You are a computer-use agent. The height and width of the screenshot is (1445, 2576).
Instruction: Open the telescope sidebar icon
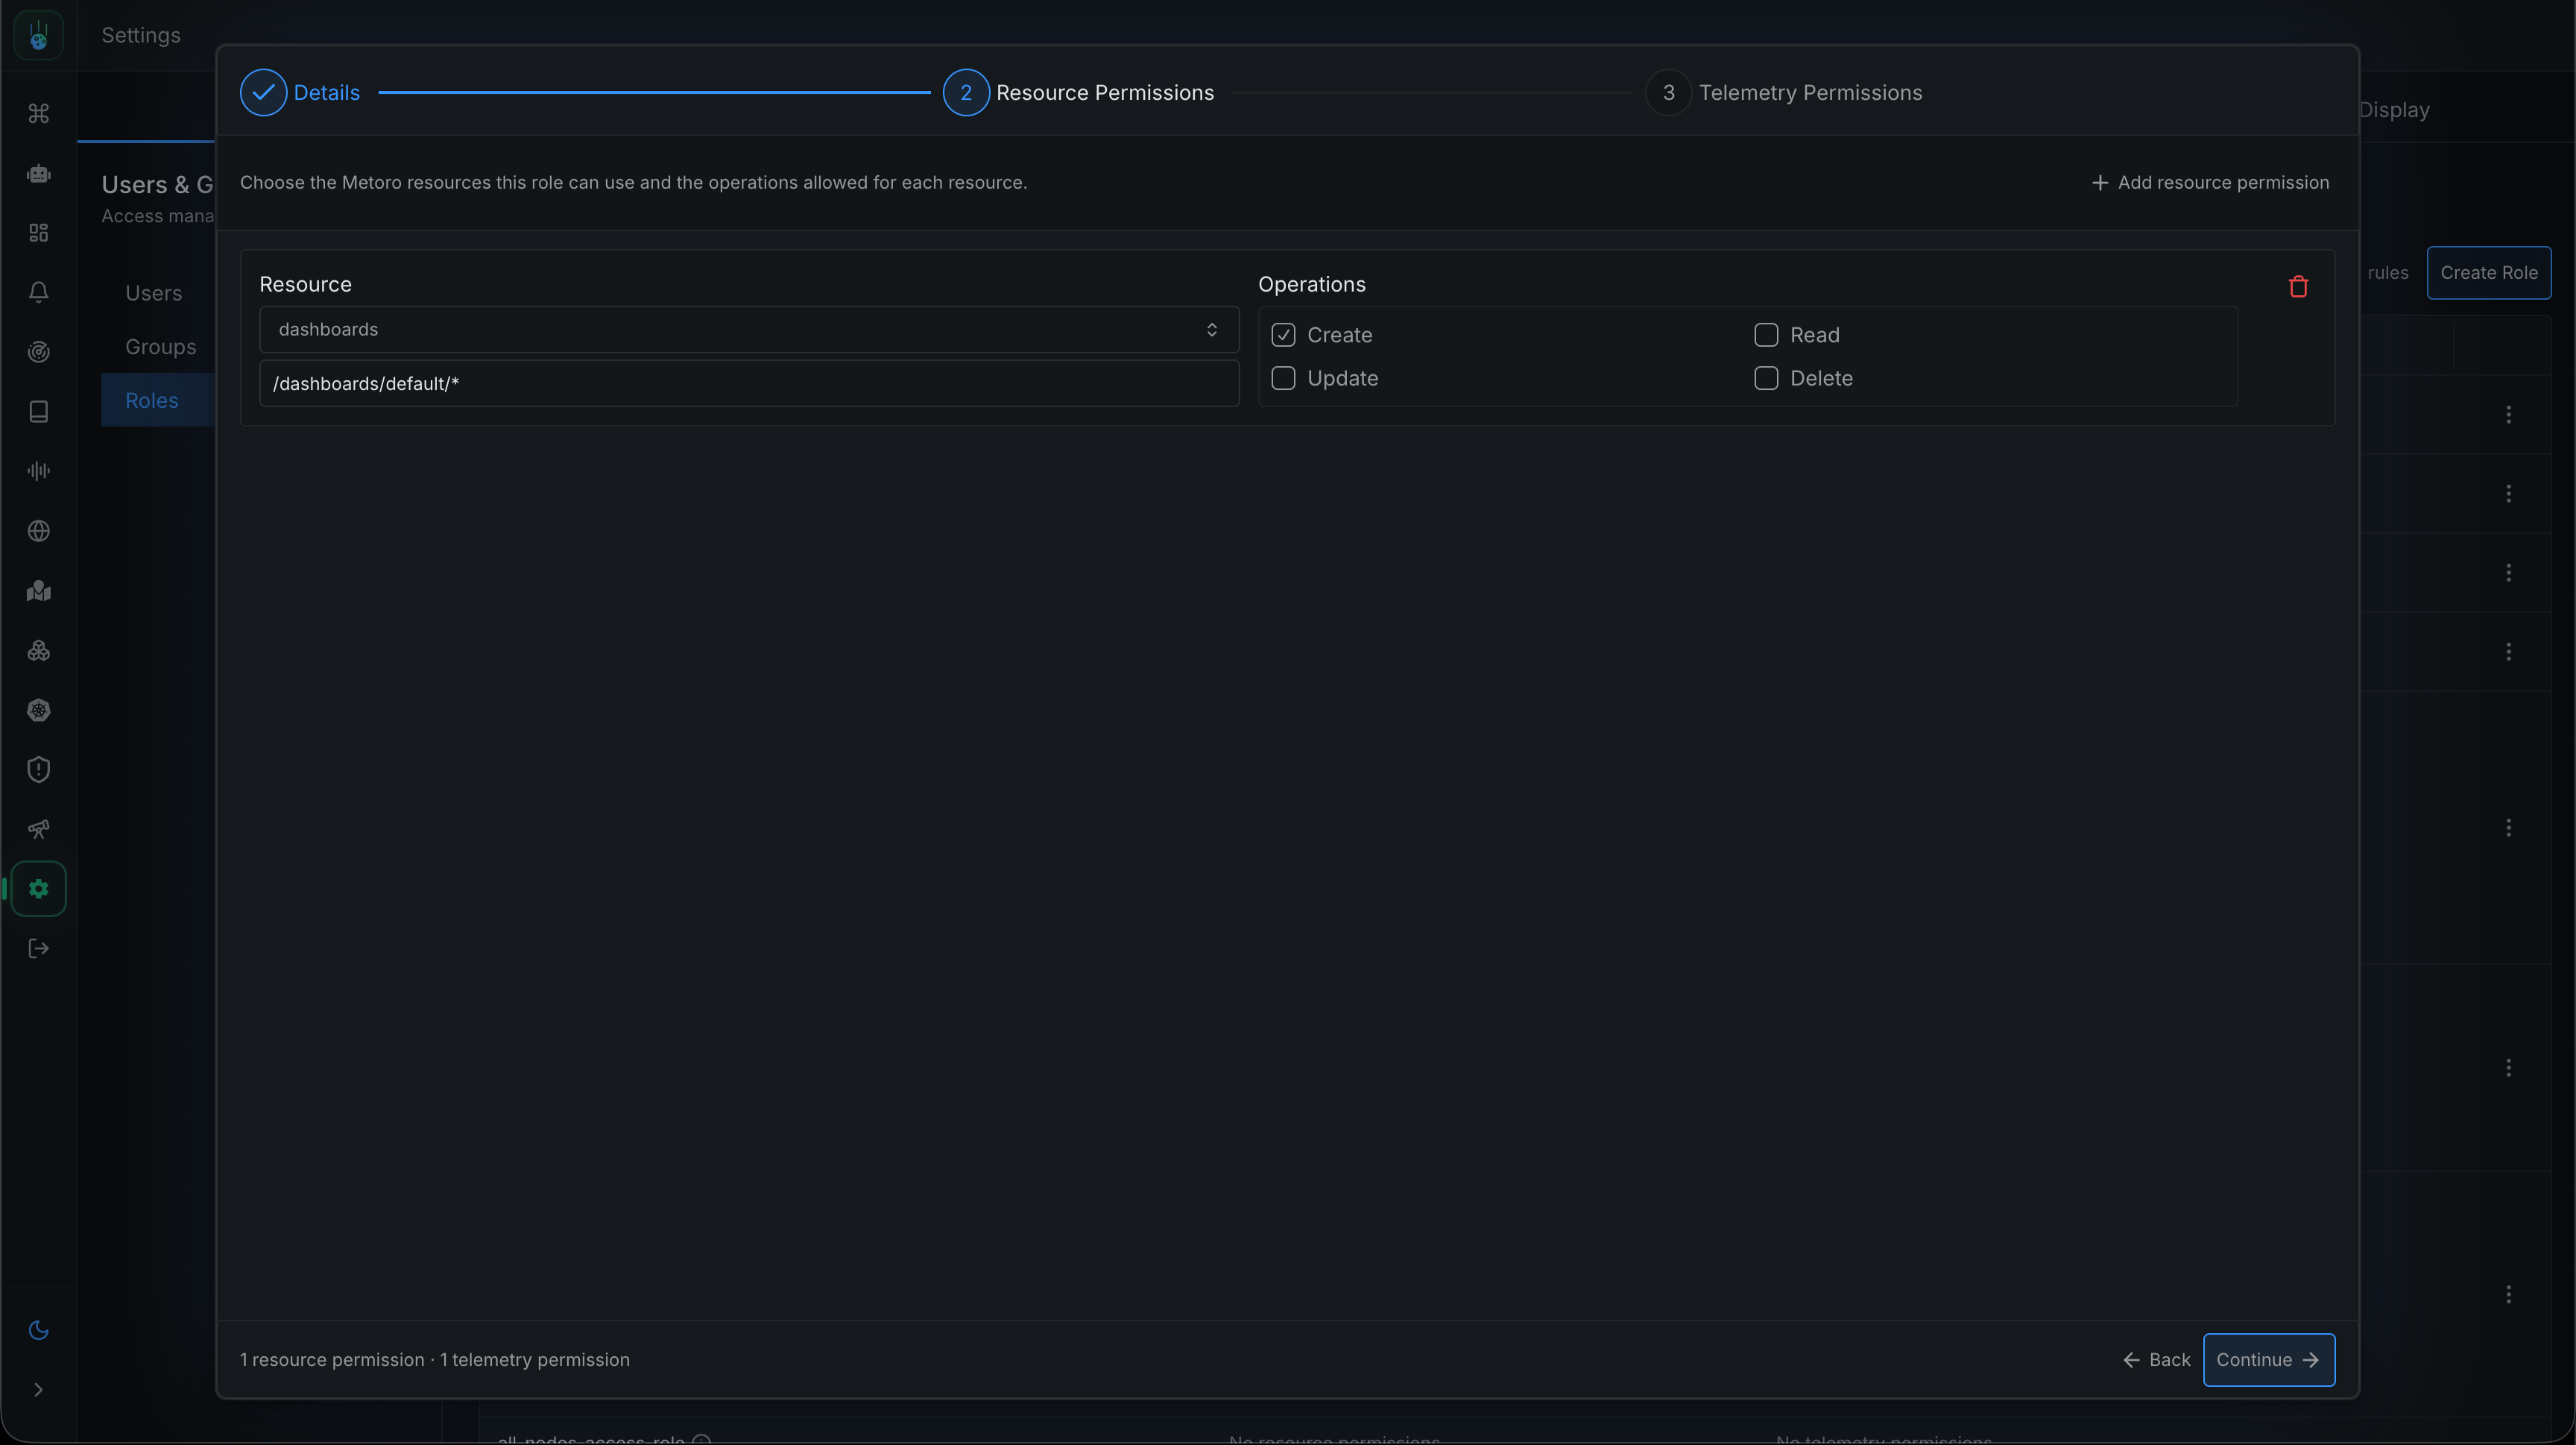coord(38,829)
